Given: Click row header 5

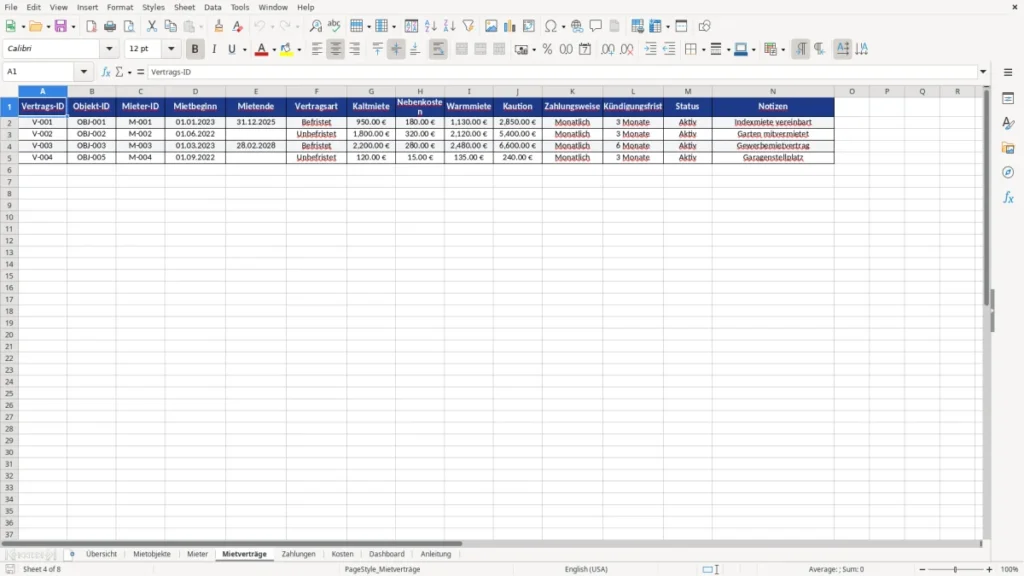Looking at the screenshot, I should 9,158.
